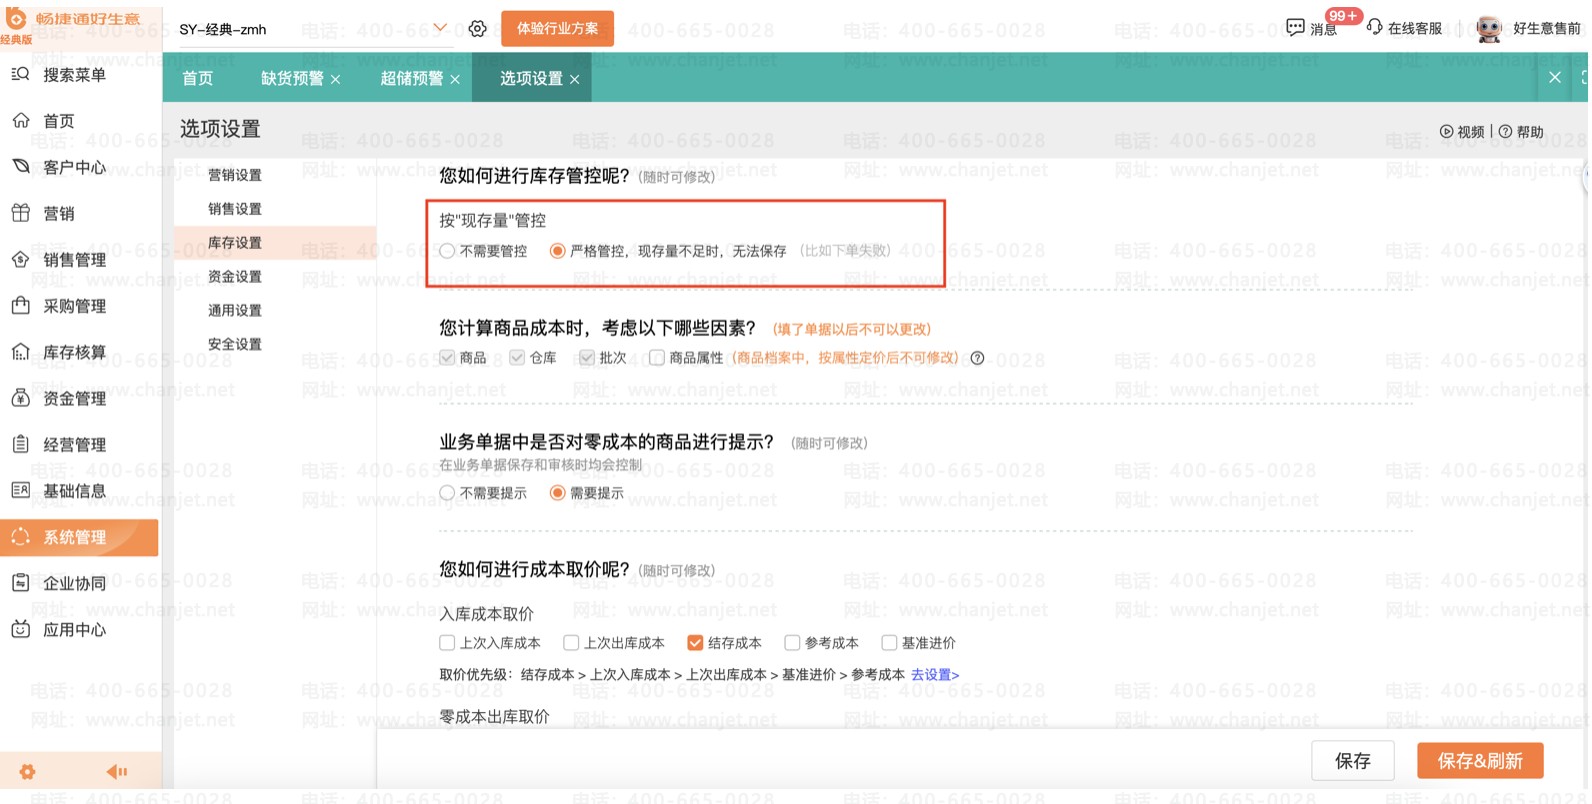
Task: Uncheck the 结存成本 checkbox
Action: pos(695,643)
